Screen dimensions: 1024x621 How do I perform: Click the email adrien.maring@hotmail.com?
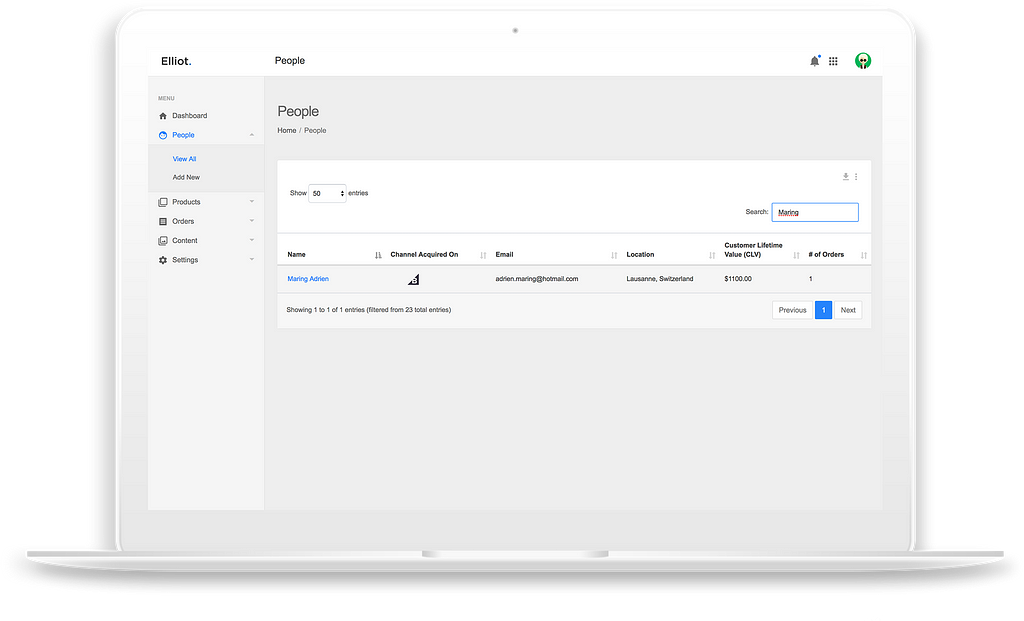[x=537, y=279]
